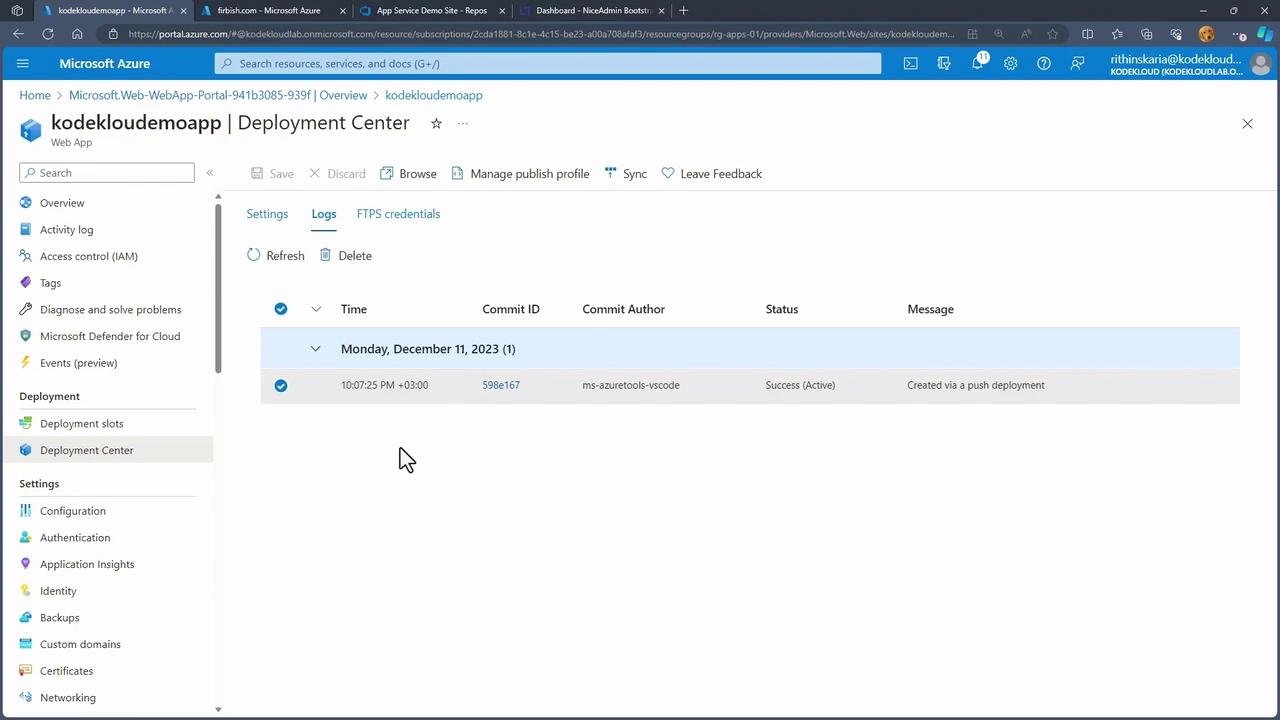Viewport: 1280px width, 720px height.
Task: Open Configuration in the sidebar
Action: [x=73, y=511]
